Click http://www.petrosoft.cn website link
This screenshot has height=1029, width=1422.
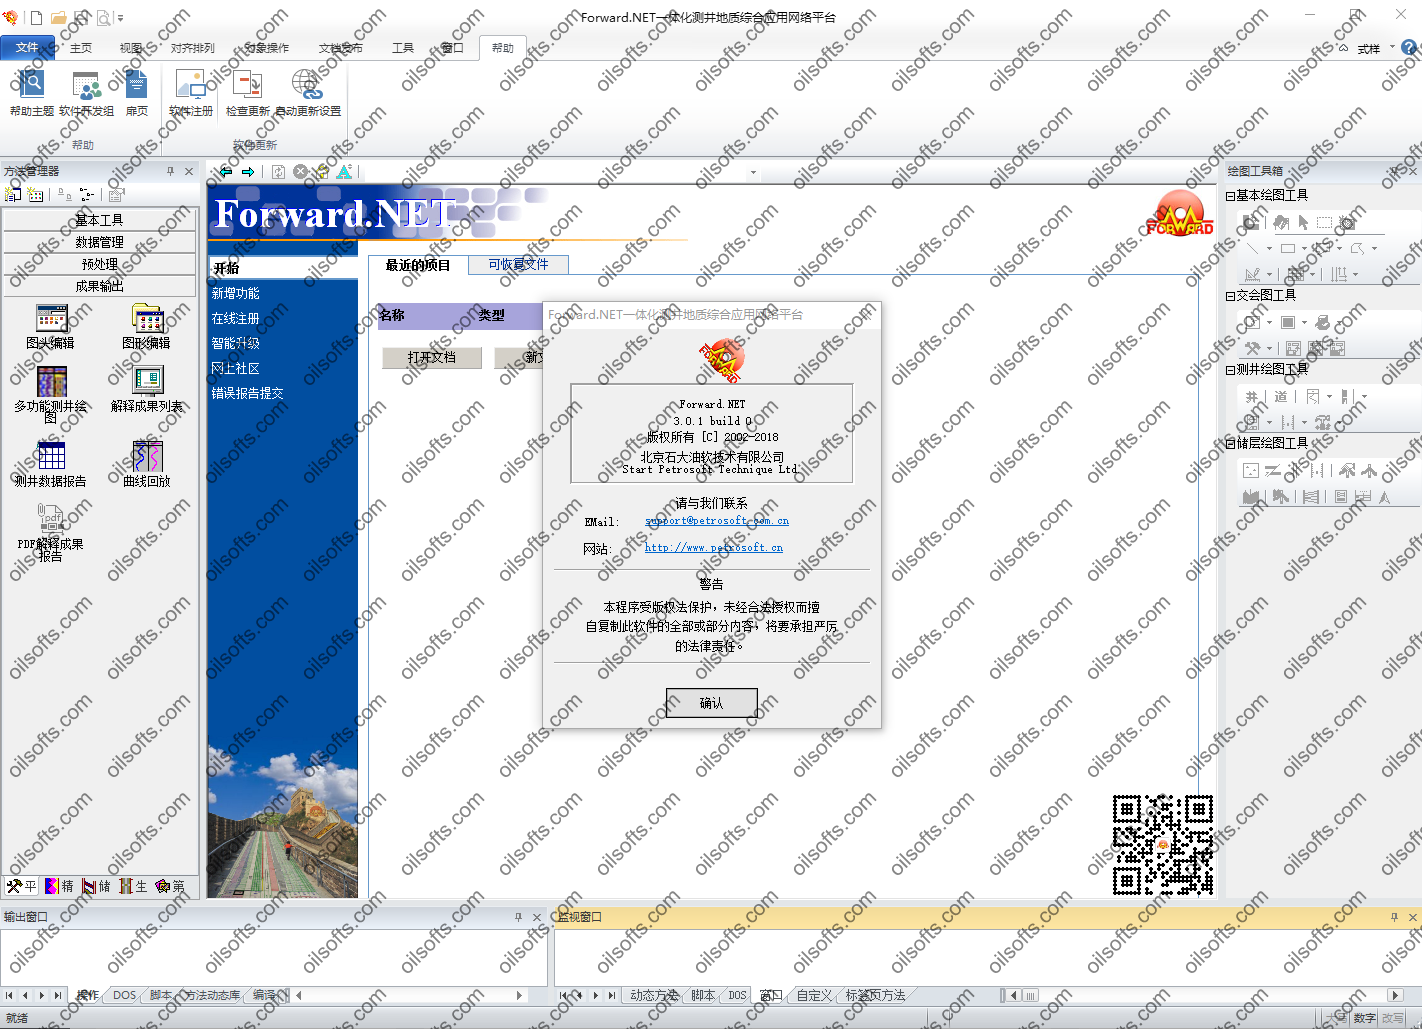pos(714,548)
